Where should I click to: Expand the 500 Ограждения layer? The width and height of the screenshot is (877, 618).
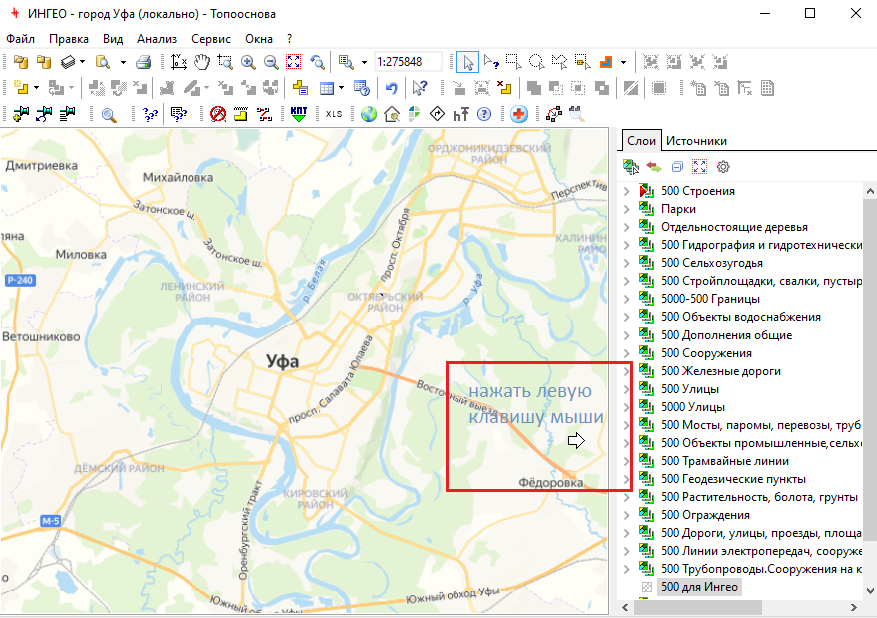[x=626, y=515]
